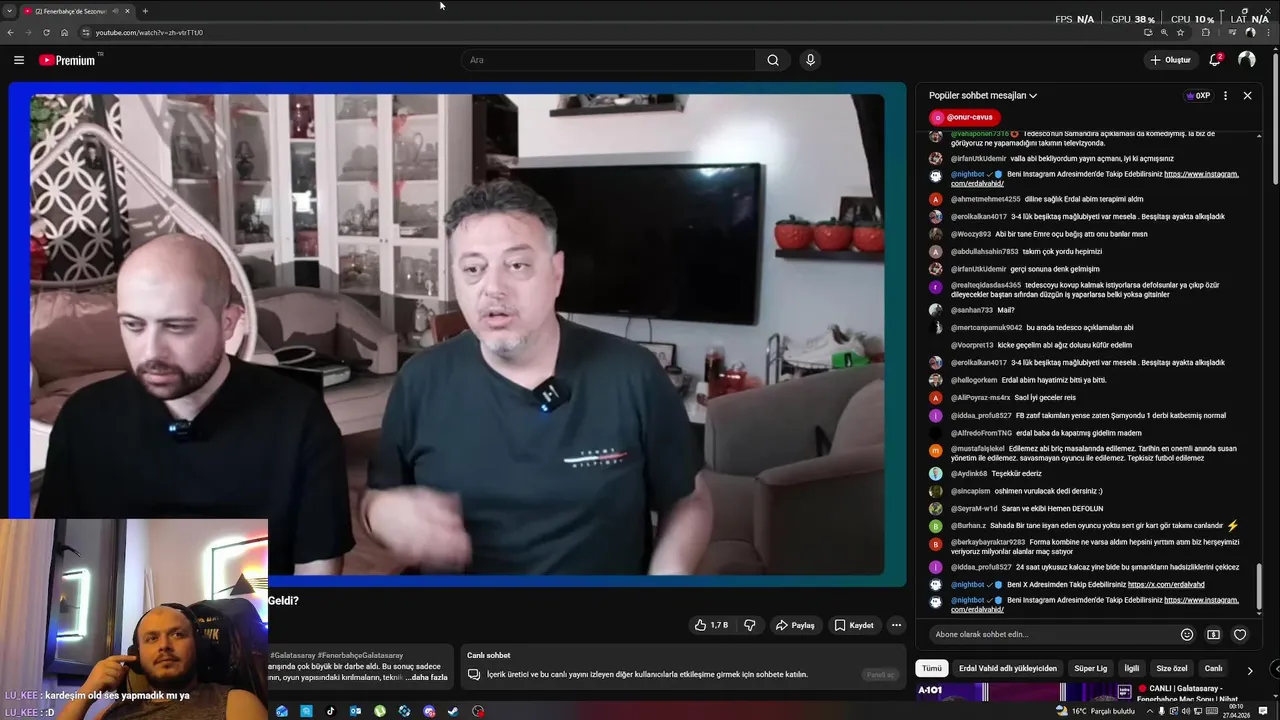Like the video with thumbs up
Screen dimensions: 1280x720
712,625
